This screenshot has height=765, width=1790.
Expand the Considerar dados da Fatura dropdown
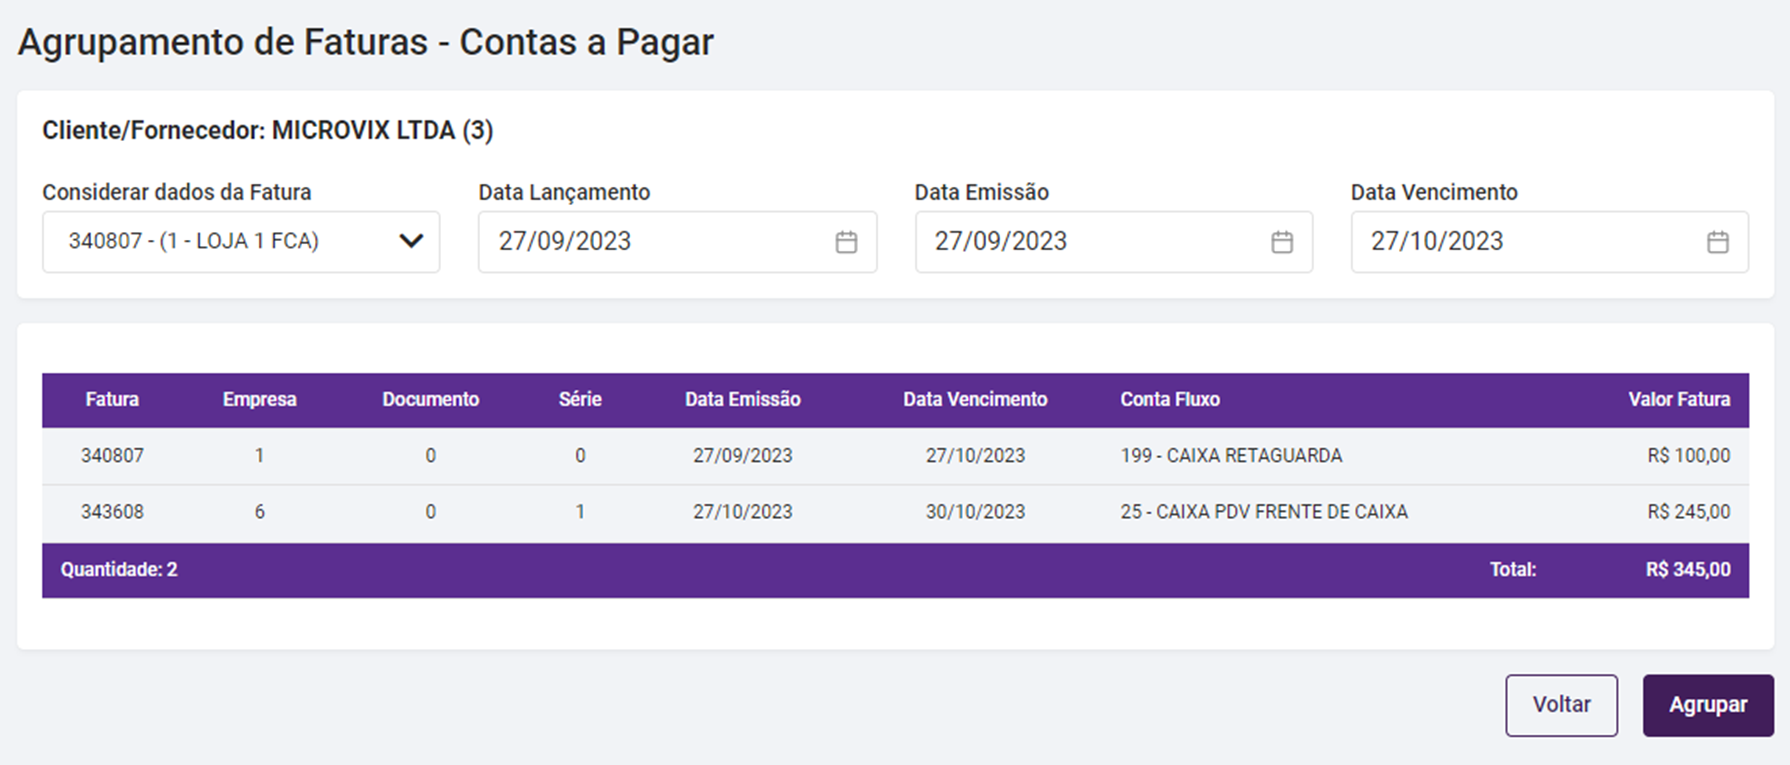click(240, 242)
